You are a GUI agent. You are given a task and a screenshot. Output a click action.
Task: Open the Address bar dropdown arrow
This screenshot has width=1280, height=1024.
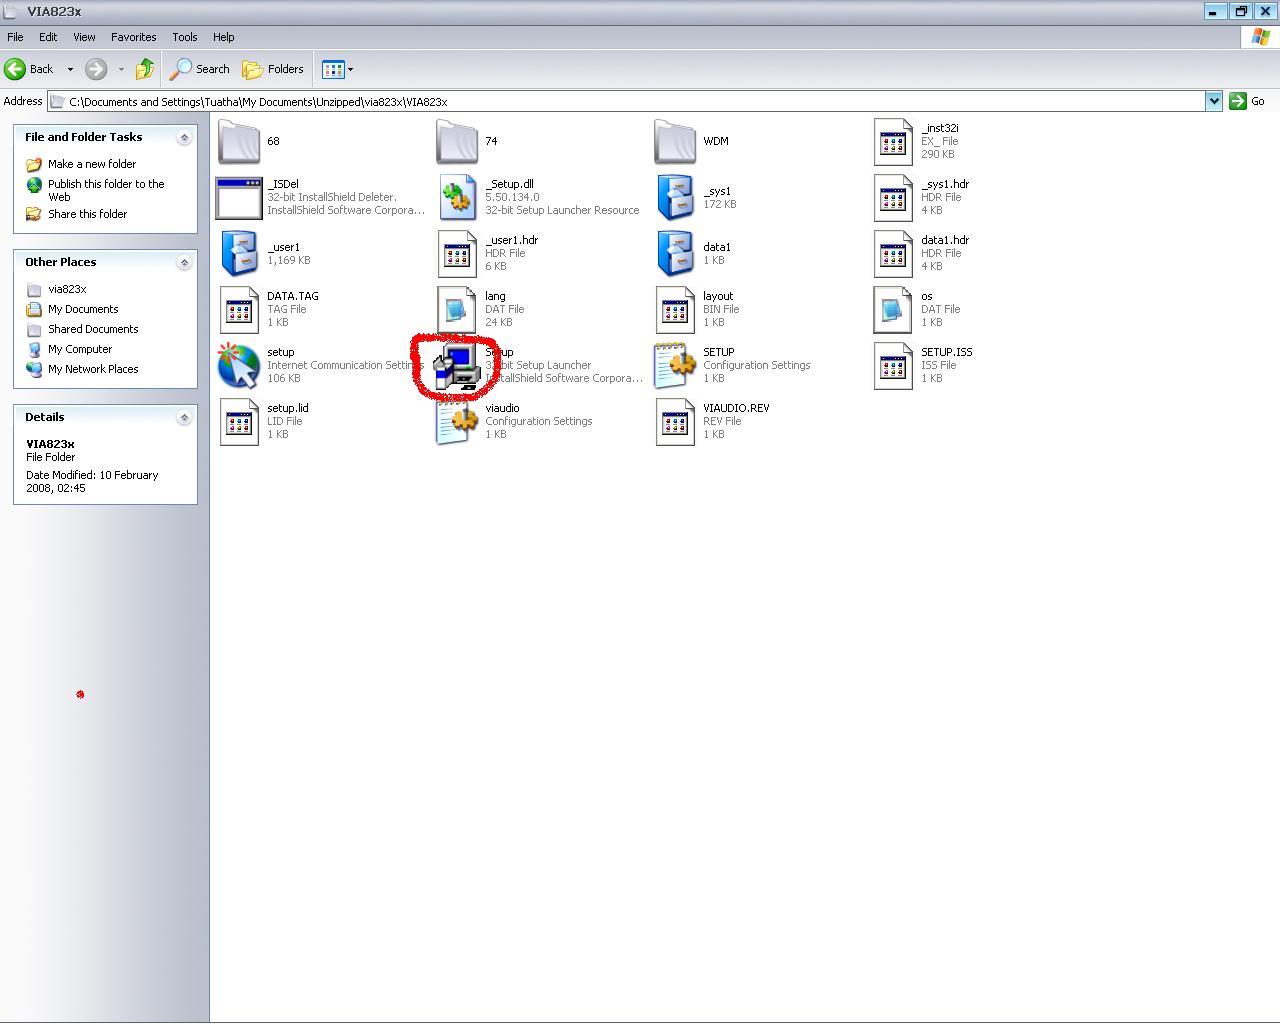coord(1213,101)
